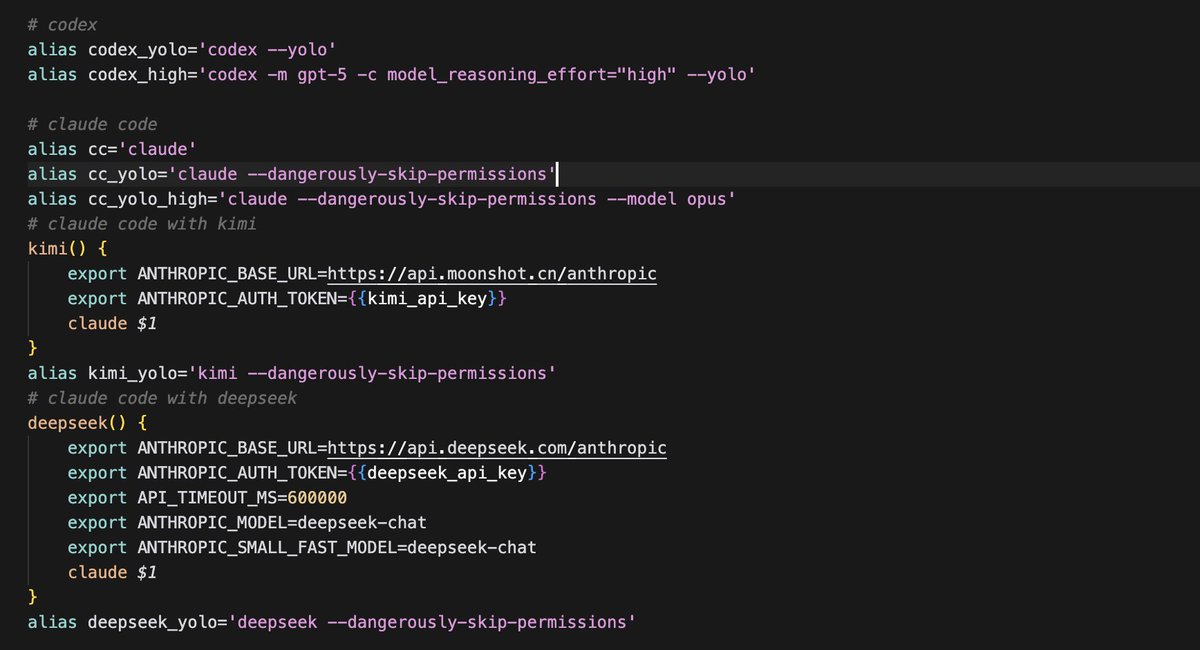1200x650 pixels.
Task: Click the 'gpt-5' model text
Action: click(x=322, y=75)
